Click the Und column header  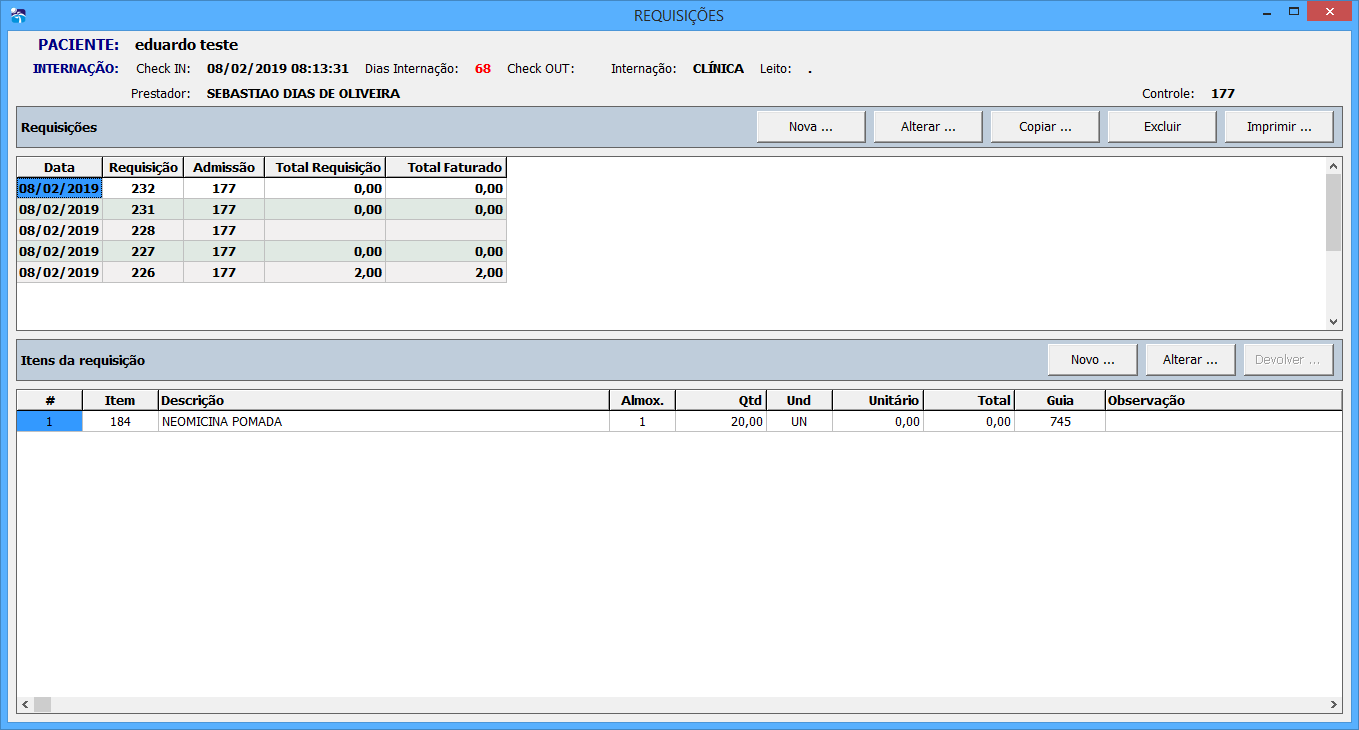pos(799,400)
